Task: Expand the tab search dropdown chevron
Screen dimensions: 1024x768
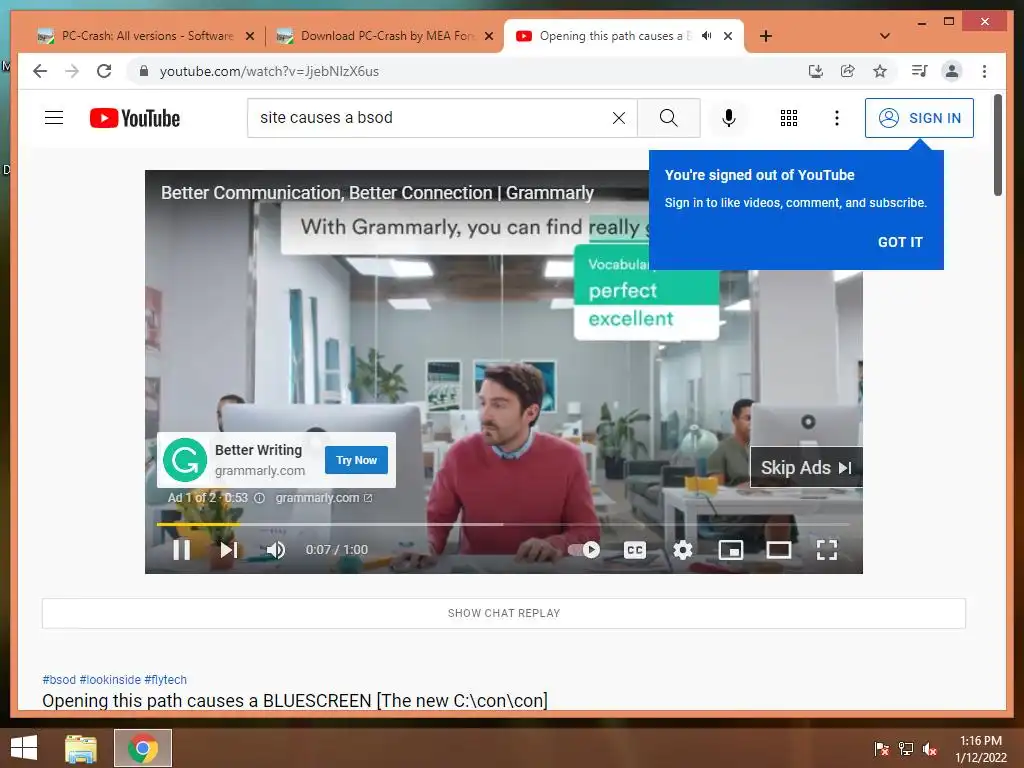Action: click(x=884, y=36)
